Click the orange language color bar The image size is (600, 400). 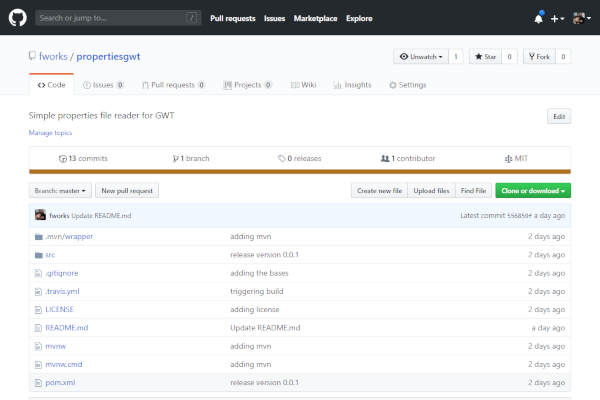(300, 172)
